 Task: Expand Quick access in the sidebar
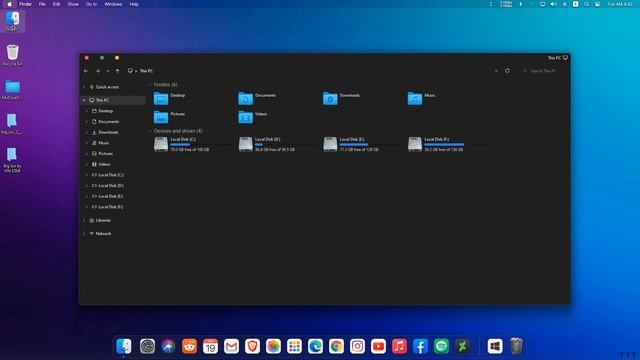(x=84, y=87)
